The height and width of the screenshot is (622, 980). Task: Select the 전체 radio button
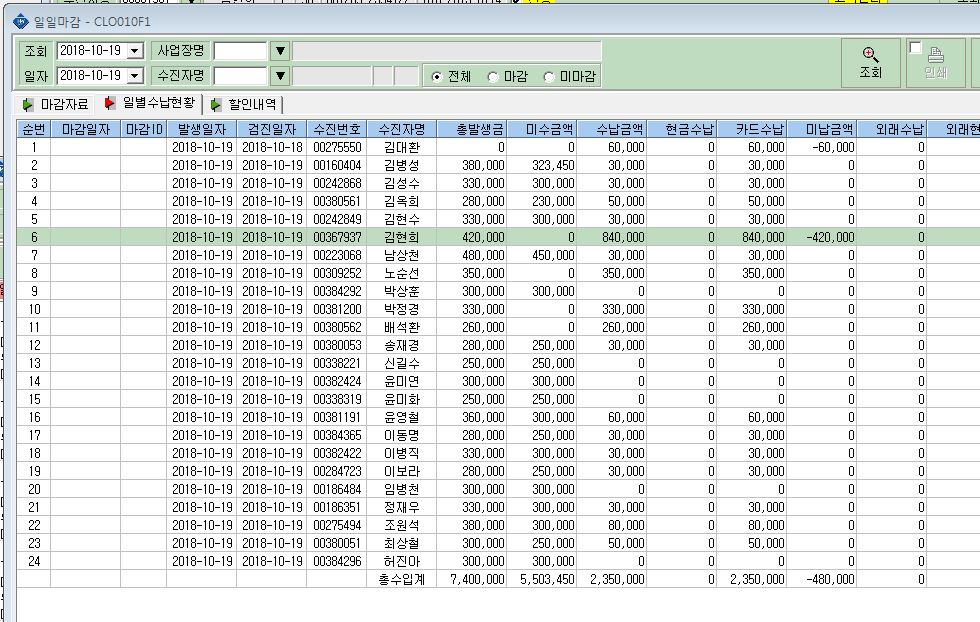click(x=437, y=77)
